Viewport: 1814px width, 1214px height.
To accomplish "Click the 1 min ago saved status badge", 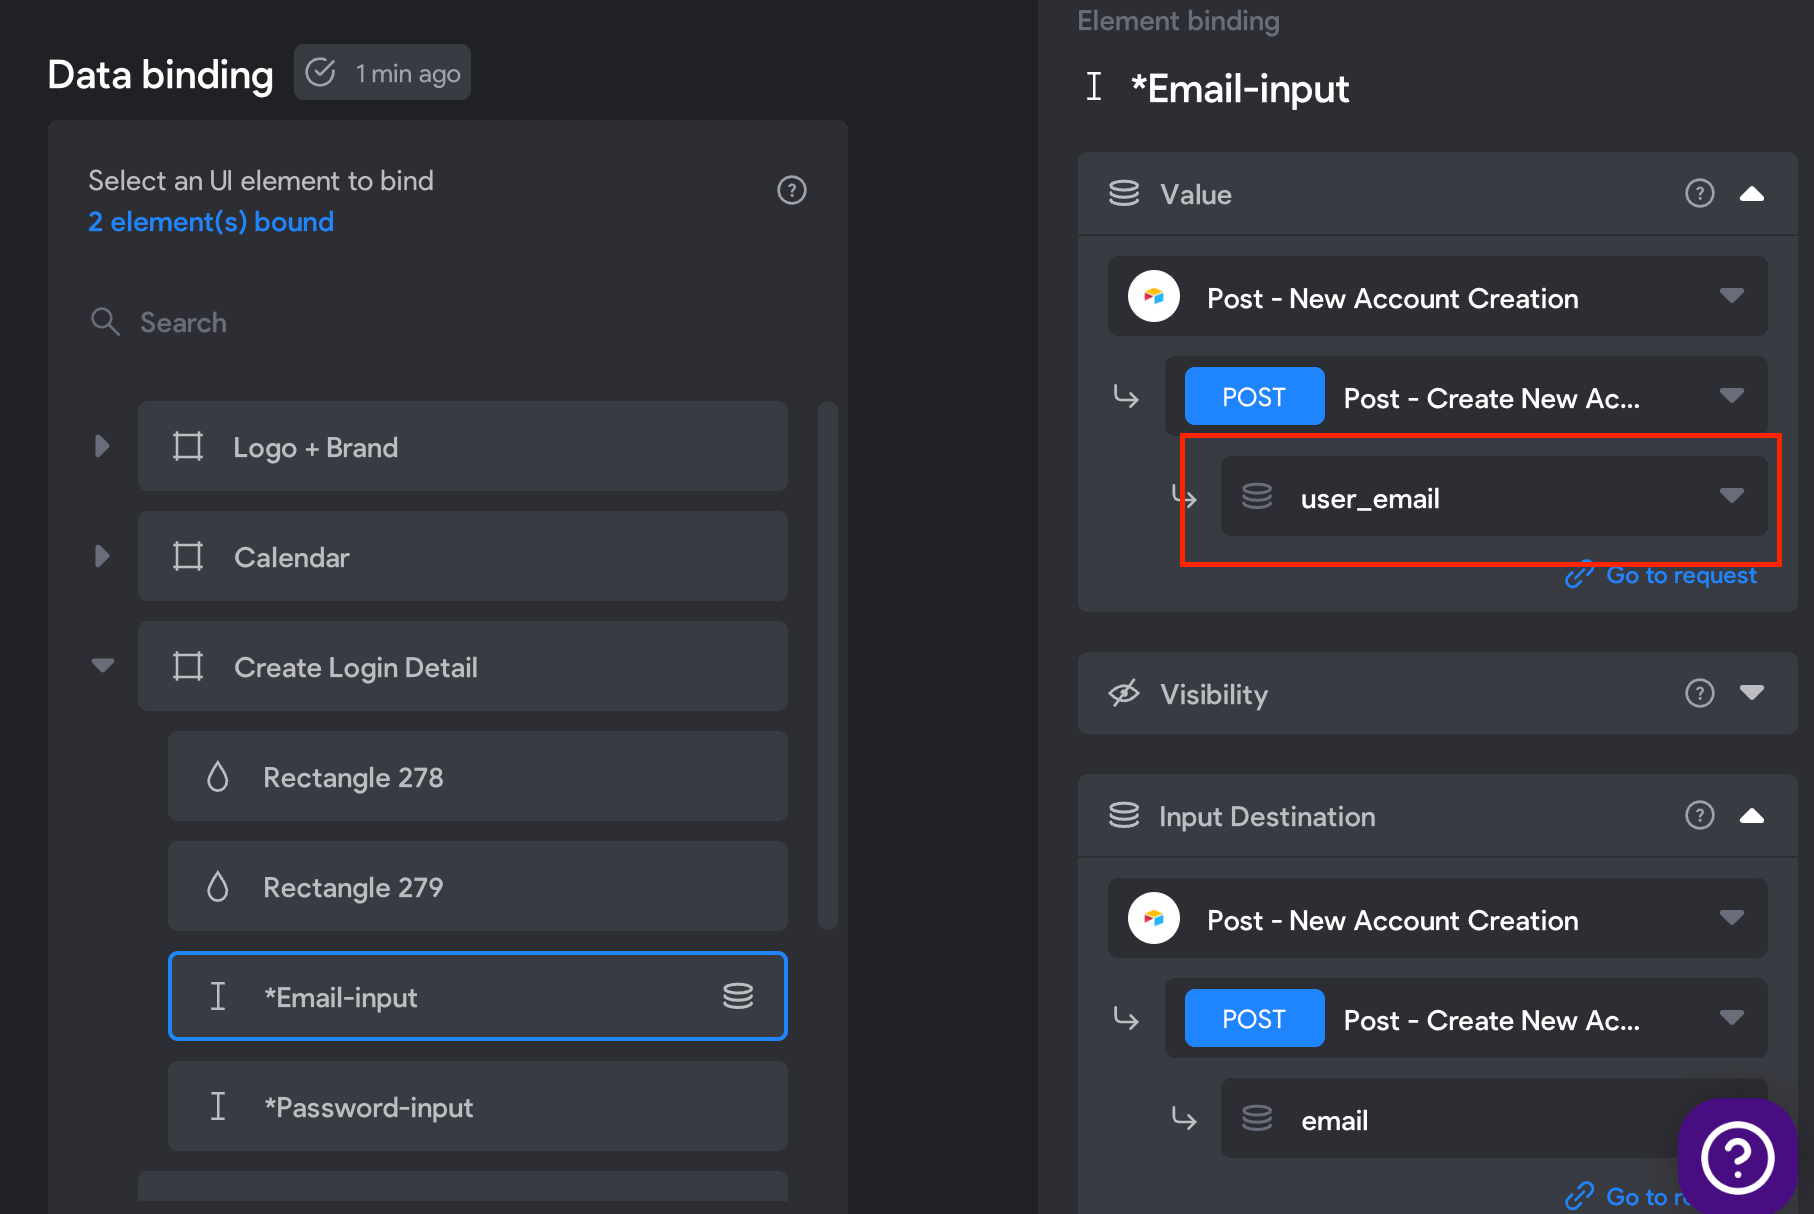I will click(382, 72).
